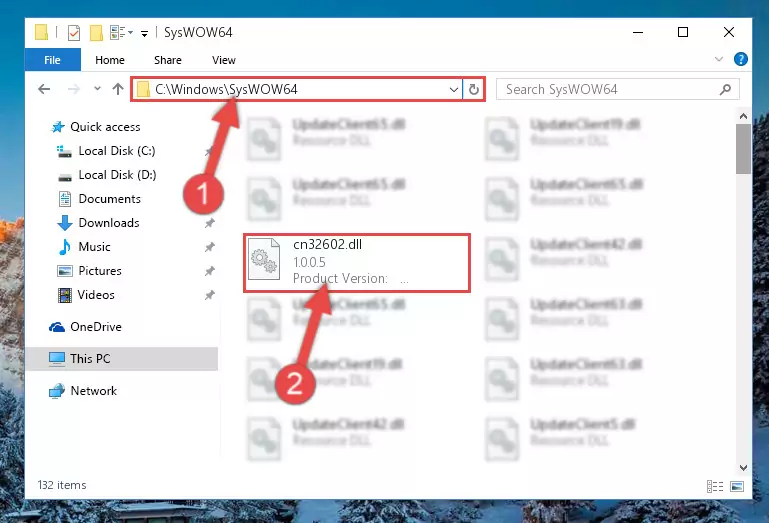Click the folder icon in title bar
The height and width of the screenshot is (523, 769).
(42, 32)
